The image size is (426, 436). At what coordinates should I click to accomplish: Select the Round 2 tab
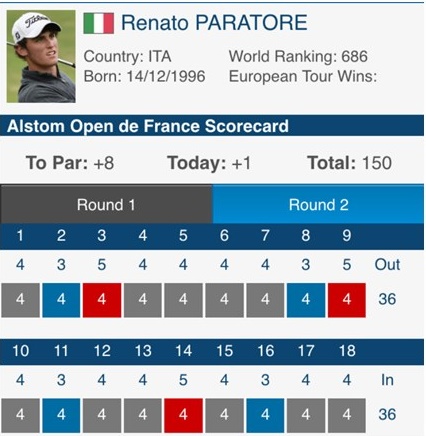[318, 204]
